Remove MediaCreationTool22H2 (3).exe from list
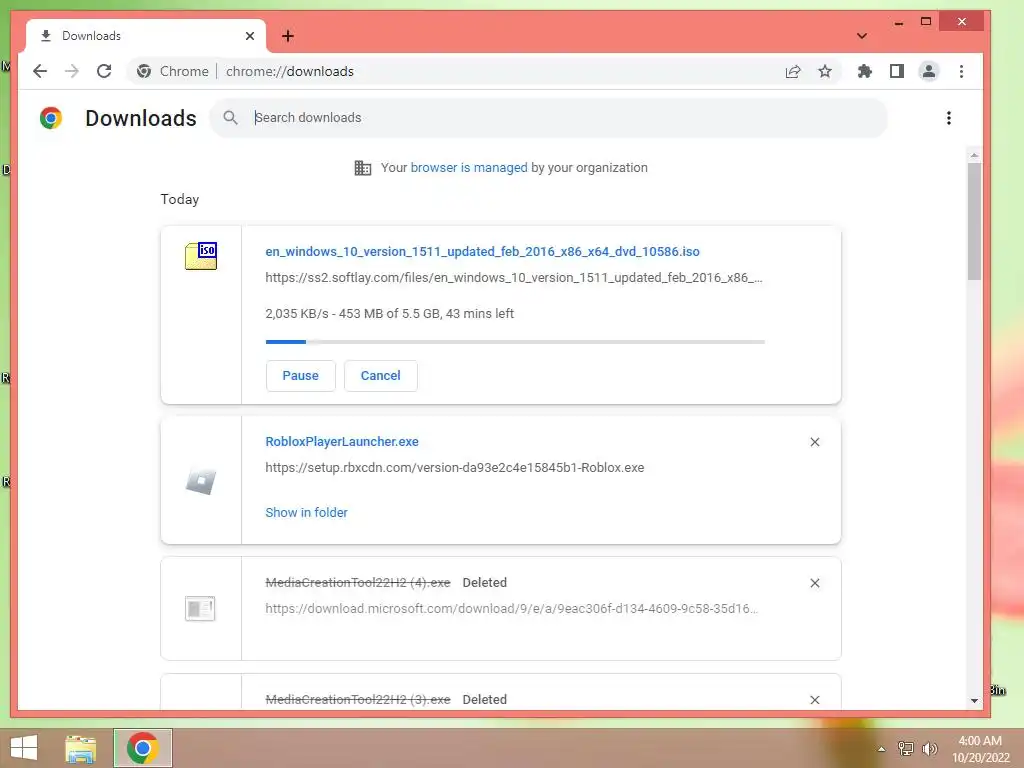 814,699
